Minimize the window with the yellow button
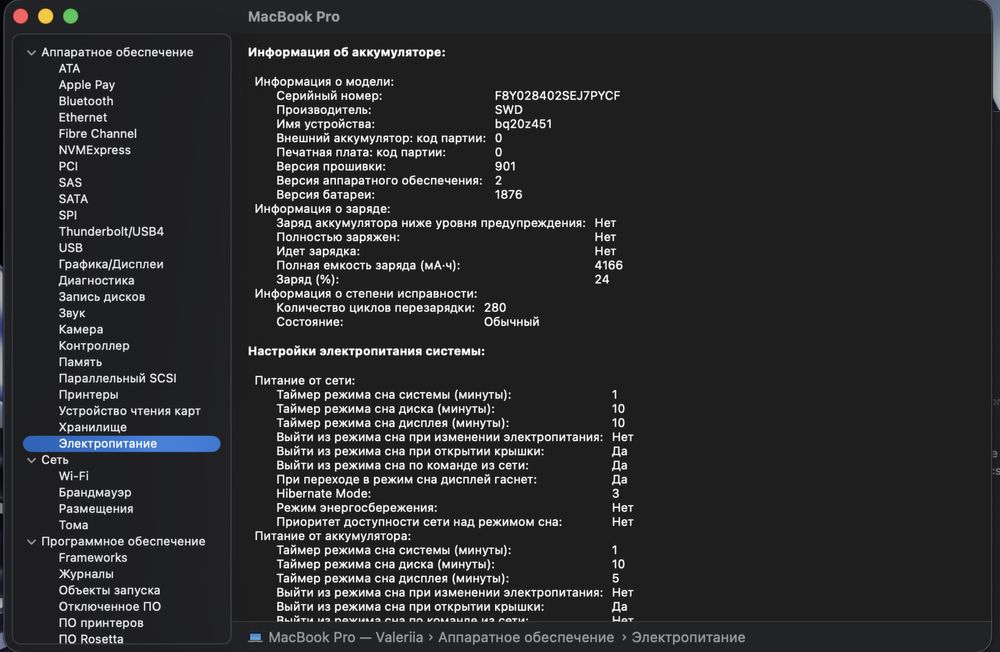The width and height of the screenshot is (1000, 652). coord(45,17)
